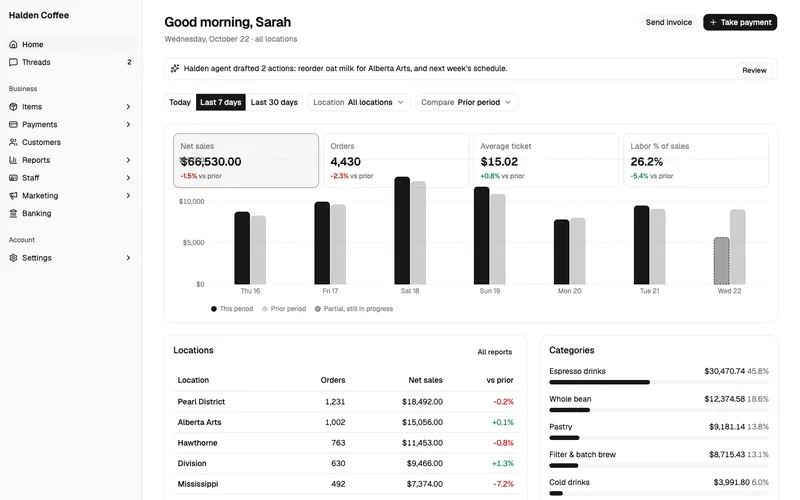The width and height of the screenshot is (800, 500).
Task: Click the Send invoice button
Action: (x=668, y=22)
